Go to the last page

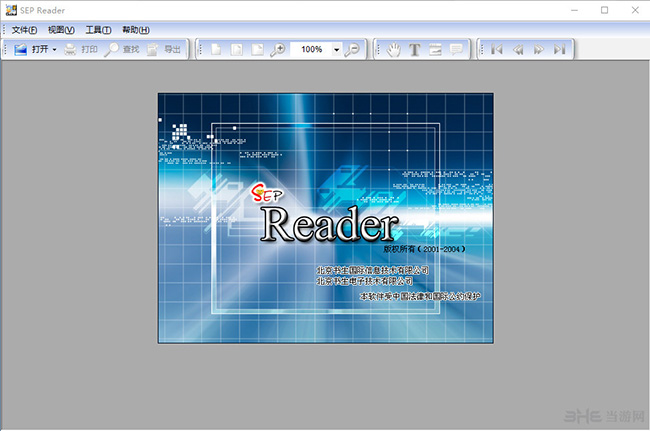coord(559,49)
